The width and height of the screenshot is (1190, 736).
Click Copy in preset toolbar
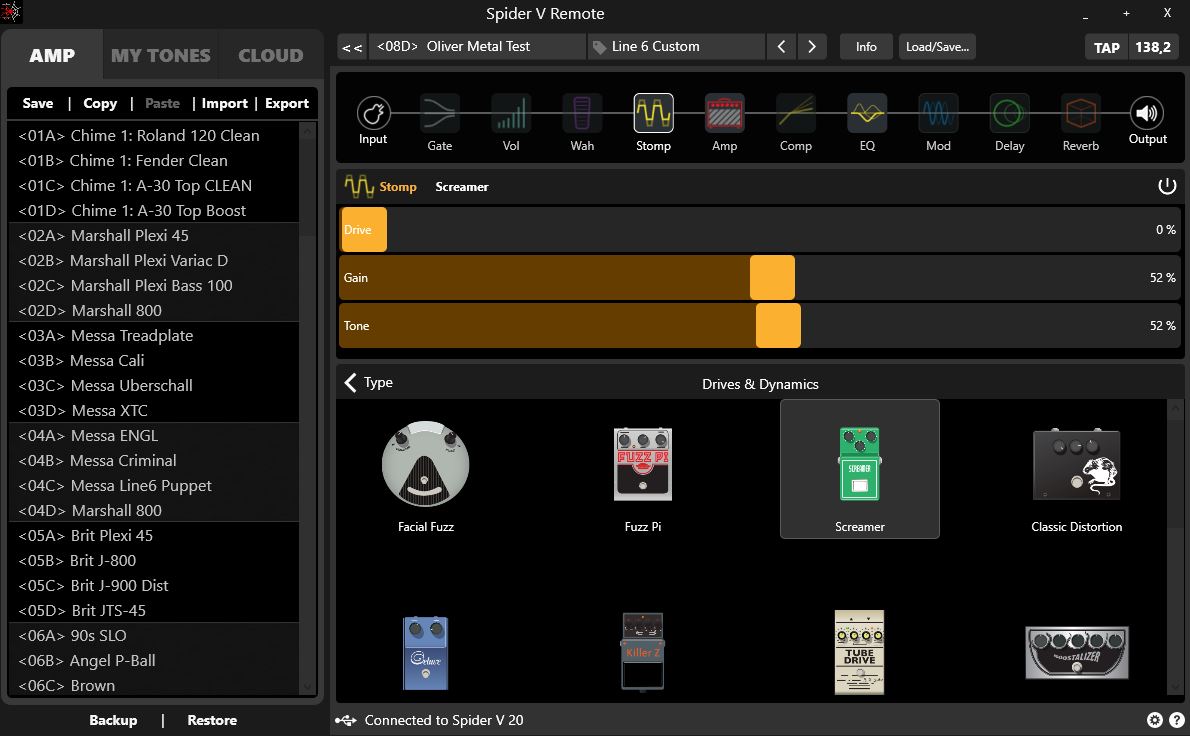click(100, 103)
